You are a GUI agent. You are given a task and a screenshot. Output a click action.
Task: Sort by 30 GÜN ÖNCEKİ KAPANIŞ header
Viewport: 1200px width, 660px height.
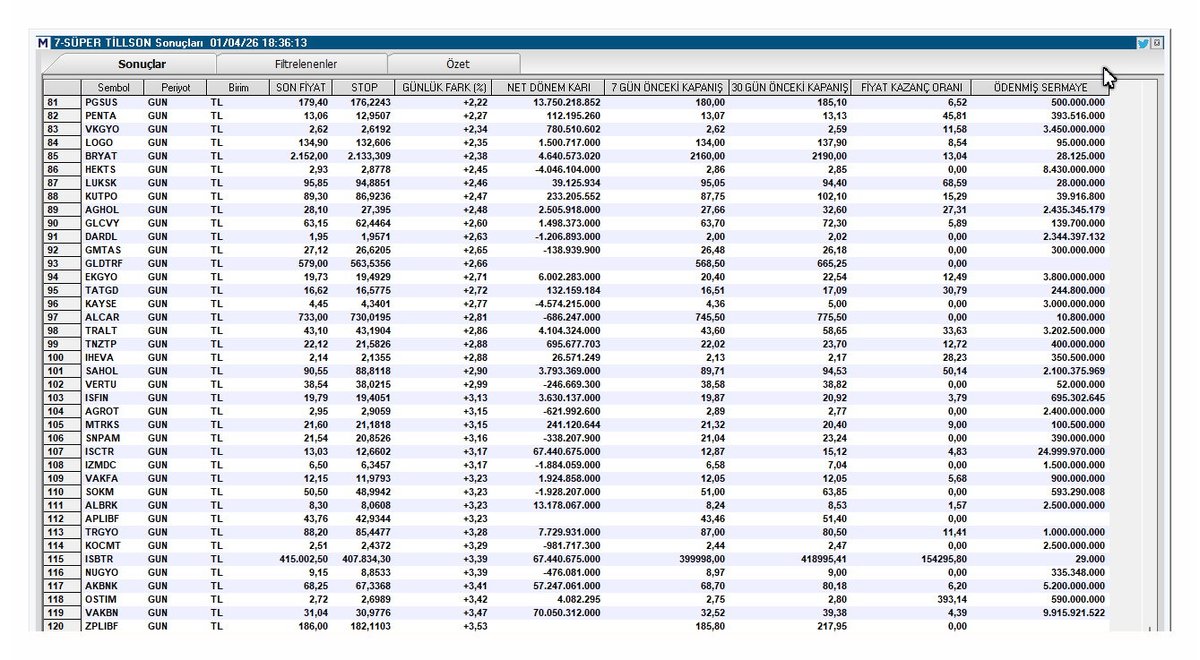tap(790, 88)
